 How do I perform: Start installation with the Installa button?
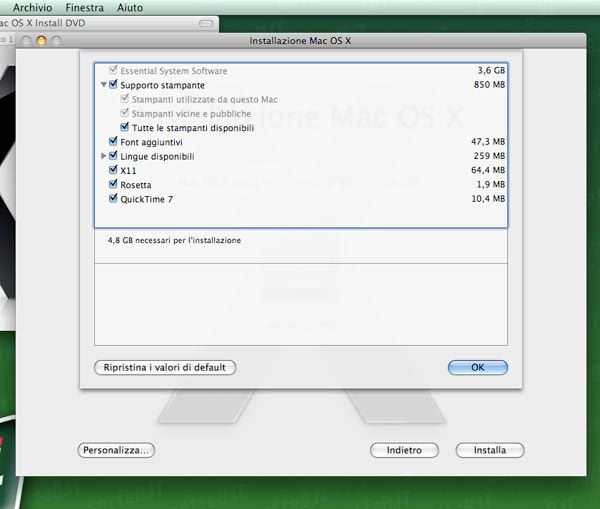pos(490,450)
